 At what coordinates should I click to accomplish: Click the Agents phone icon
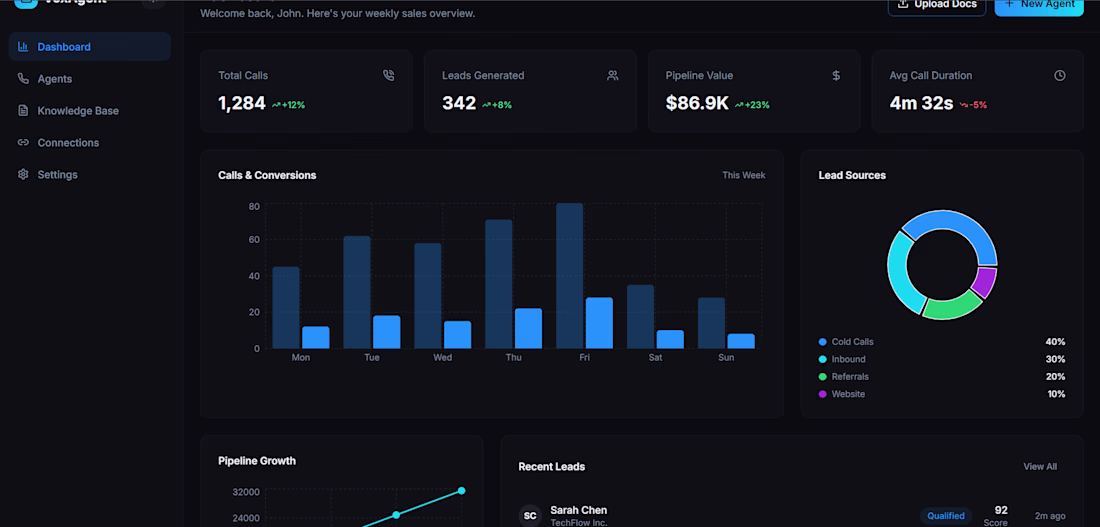click(23, 79)
